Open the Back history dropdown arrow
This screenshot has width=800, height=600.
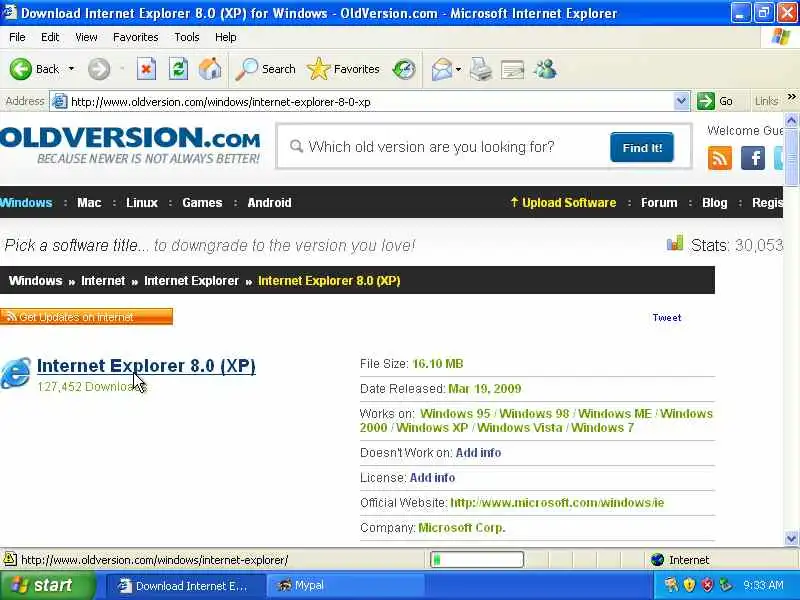tap(71, 69)
